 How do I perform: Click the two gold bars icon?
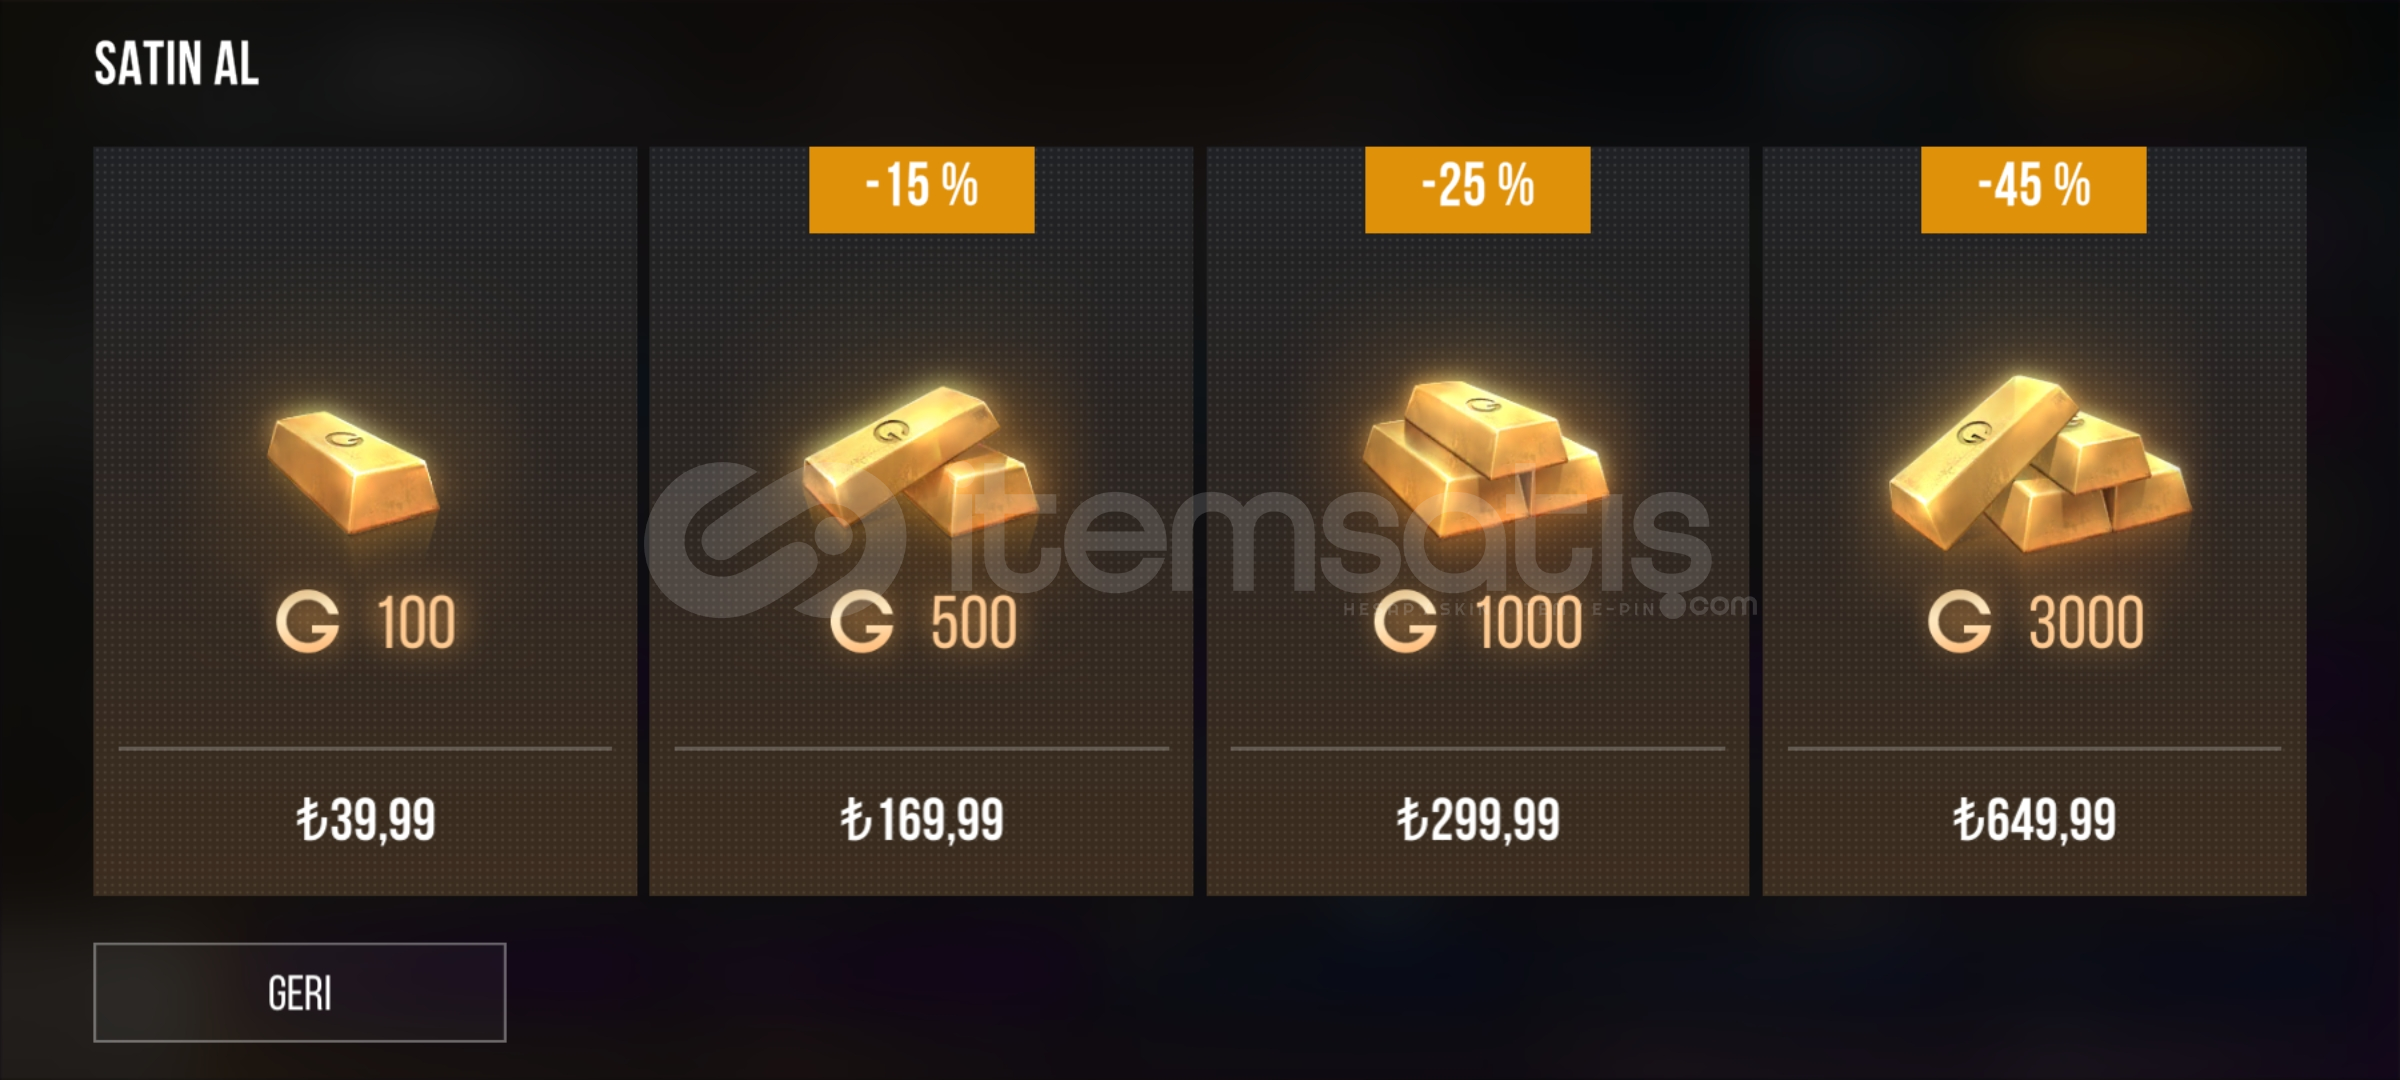click(x=920, y=458)
